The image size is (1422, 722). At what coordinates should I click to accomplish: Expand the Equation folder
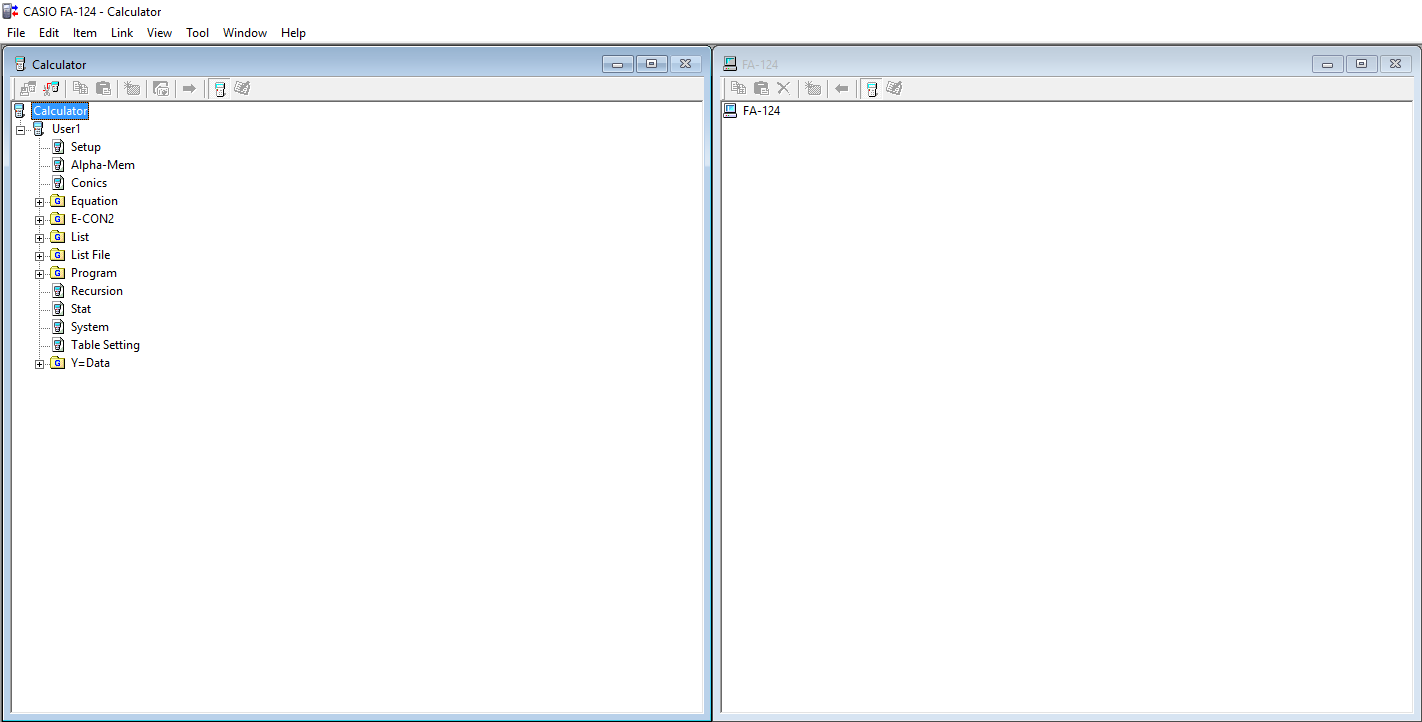[40, 201]
